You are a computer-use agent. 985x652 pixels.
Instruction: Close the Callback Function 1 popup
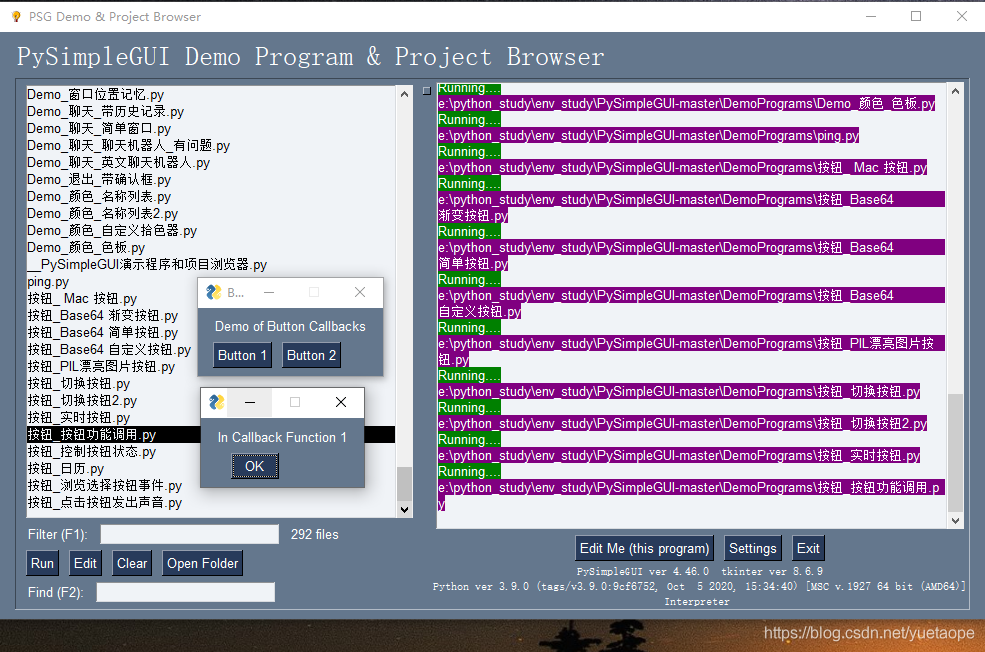coord(341,402)
